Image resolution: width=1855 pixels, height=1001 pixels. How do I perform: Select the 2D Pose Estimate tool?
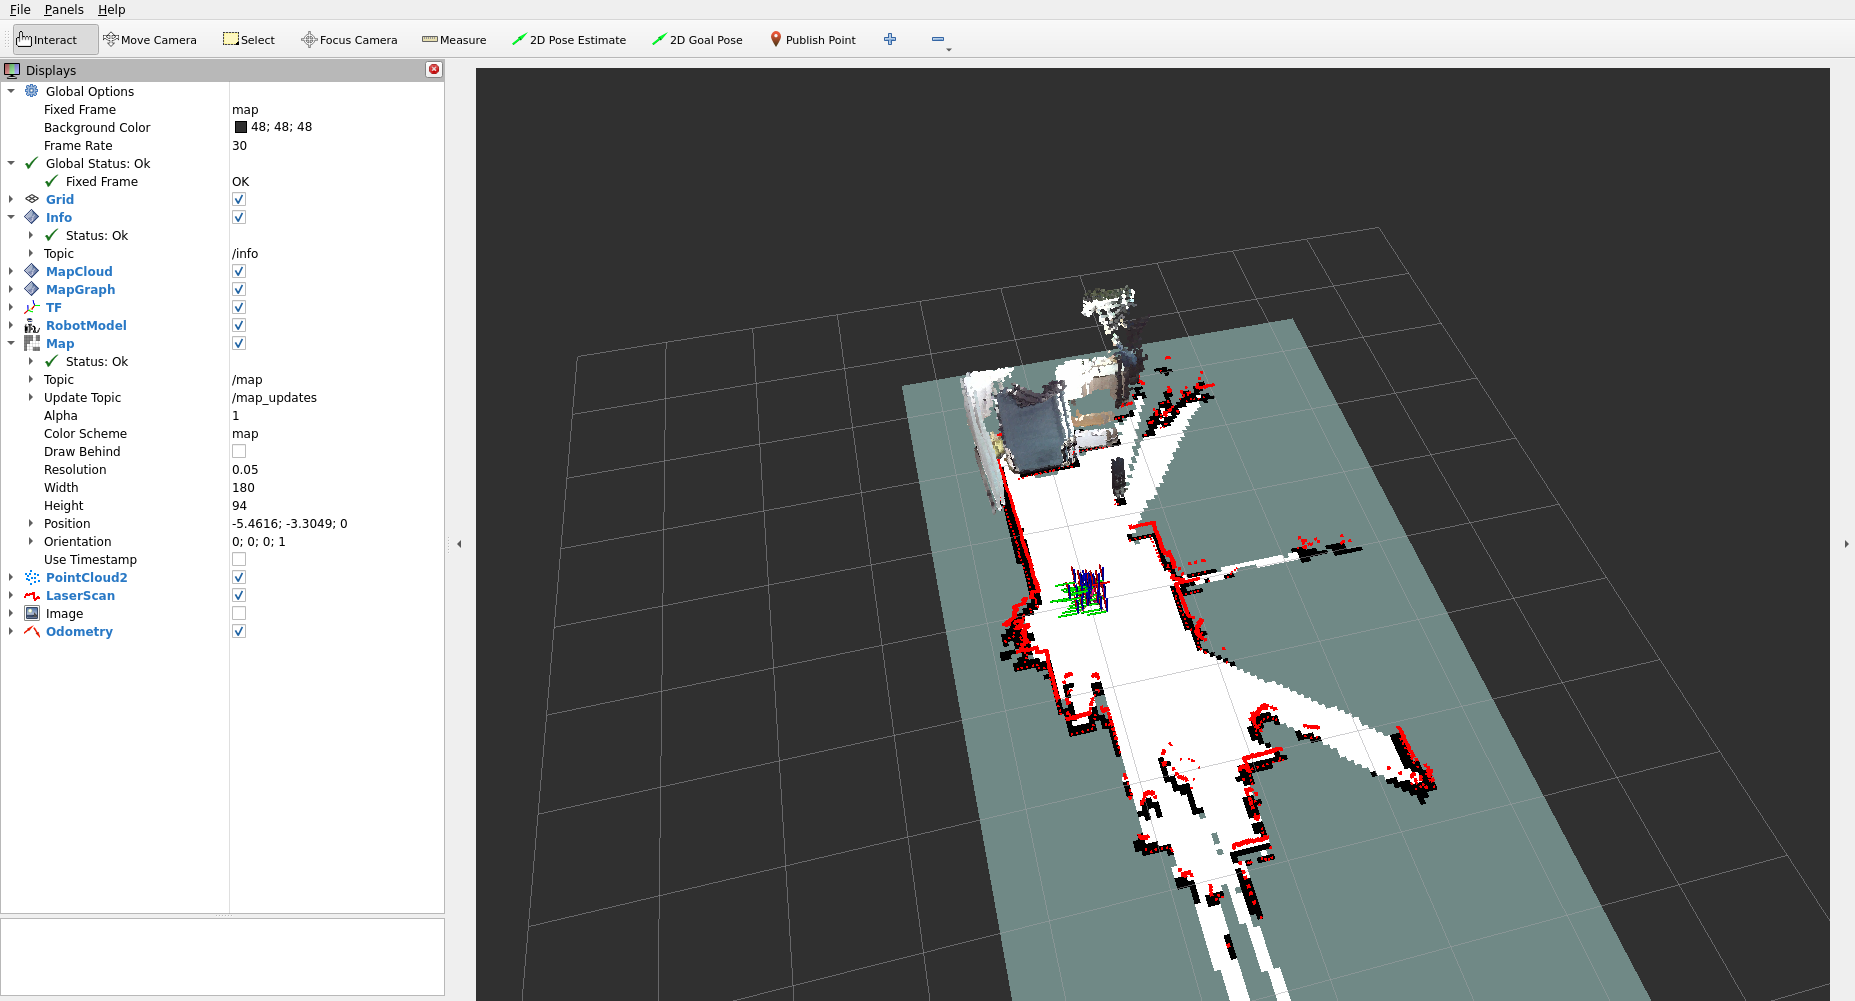tap(569, 40)
